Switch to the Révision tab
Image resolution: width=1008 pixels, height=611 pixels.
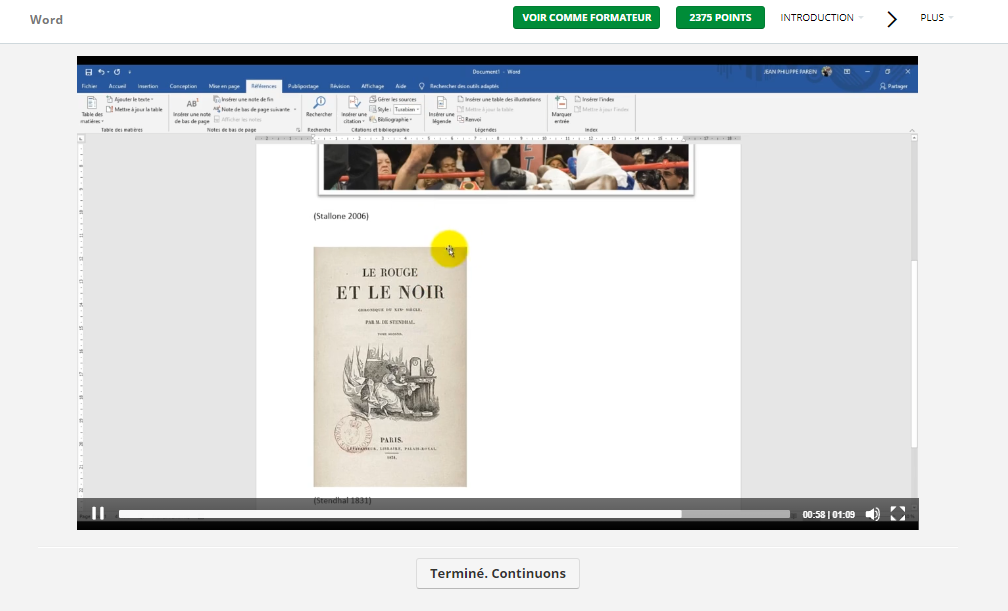click(340, 86)
